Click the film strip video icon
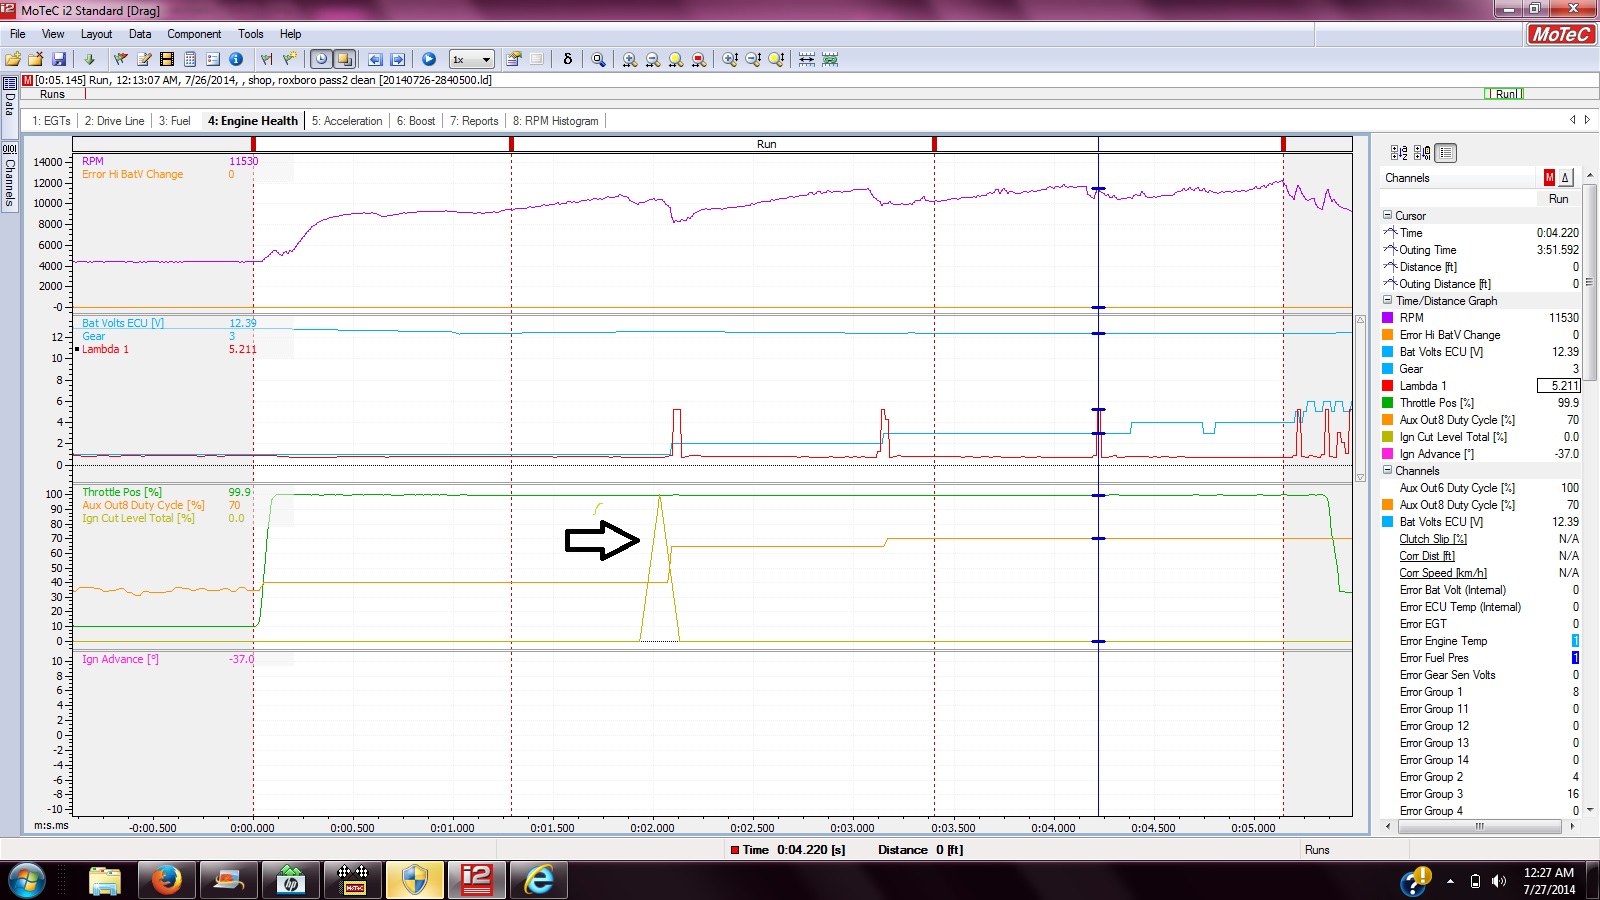1600x900 pixels. pos(167,59)
